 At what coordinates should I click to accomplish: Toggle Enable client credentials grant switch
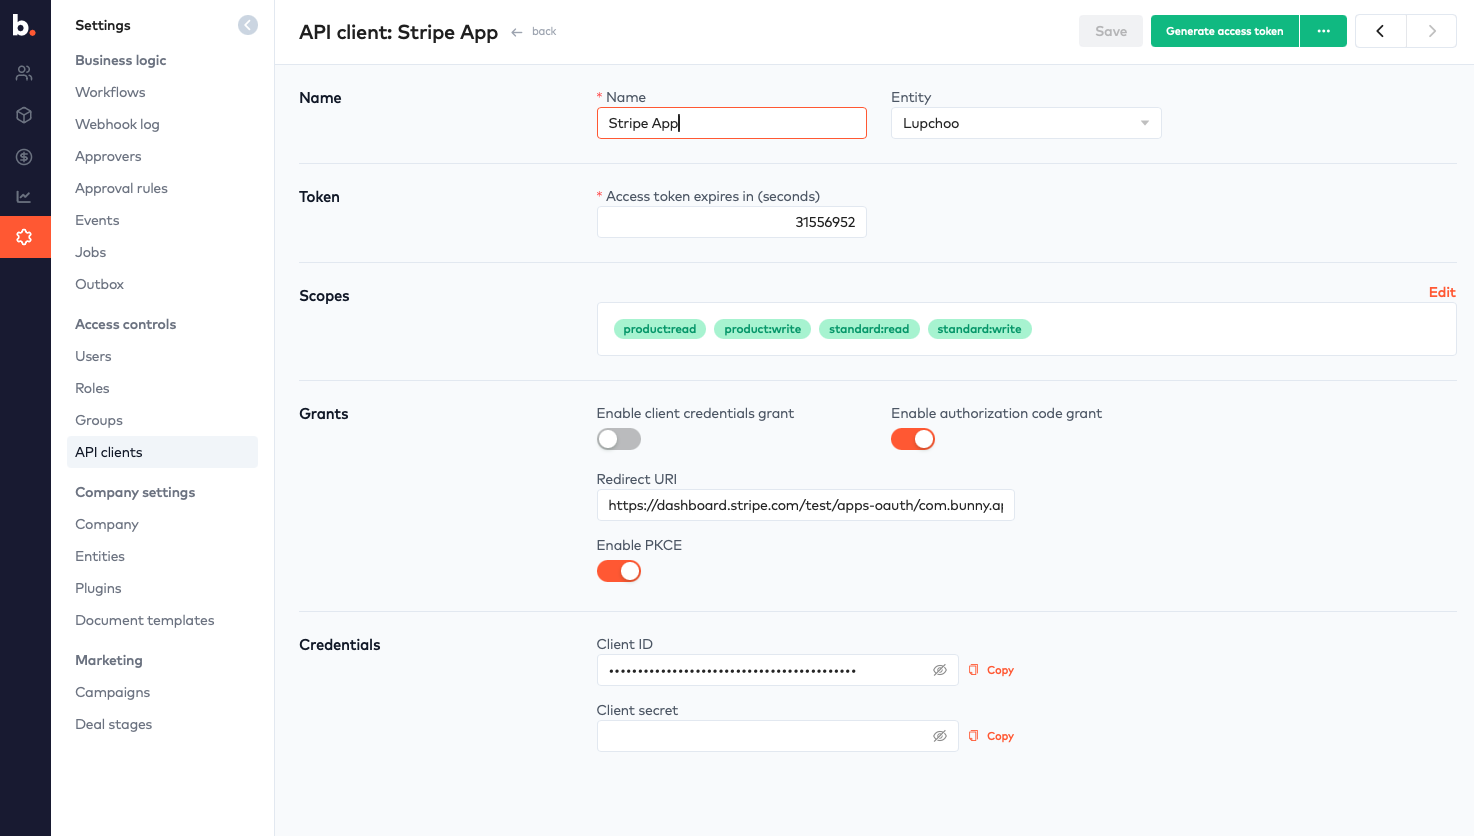click(619, 439)
